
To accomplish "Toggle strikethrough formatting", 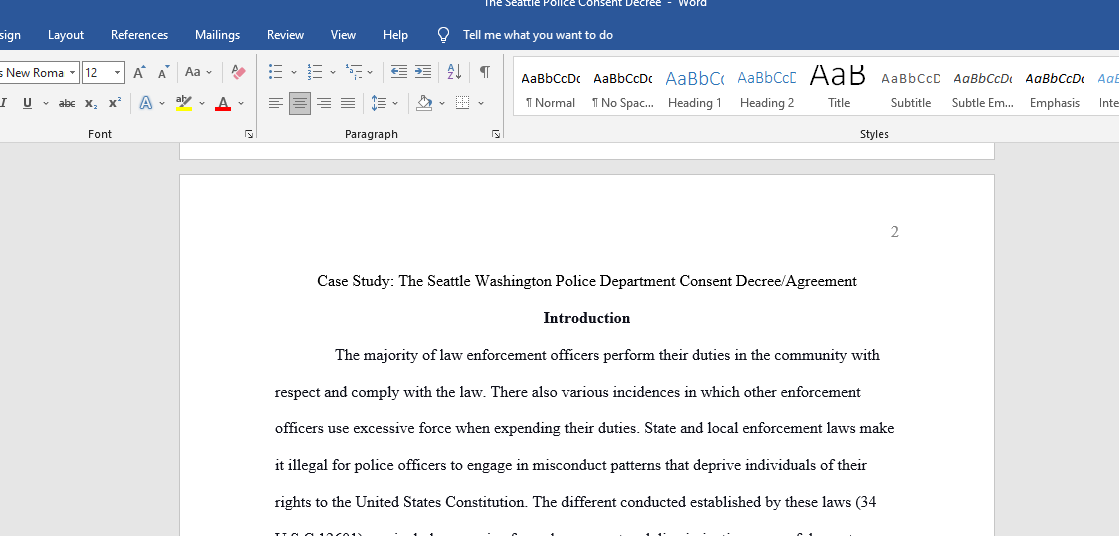I will tap(67, 103).
